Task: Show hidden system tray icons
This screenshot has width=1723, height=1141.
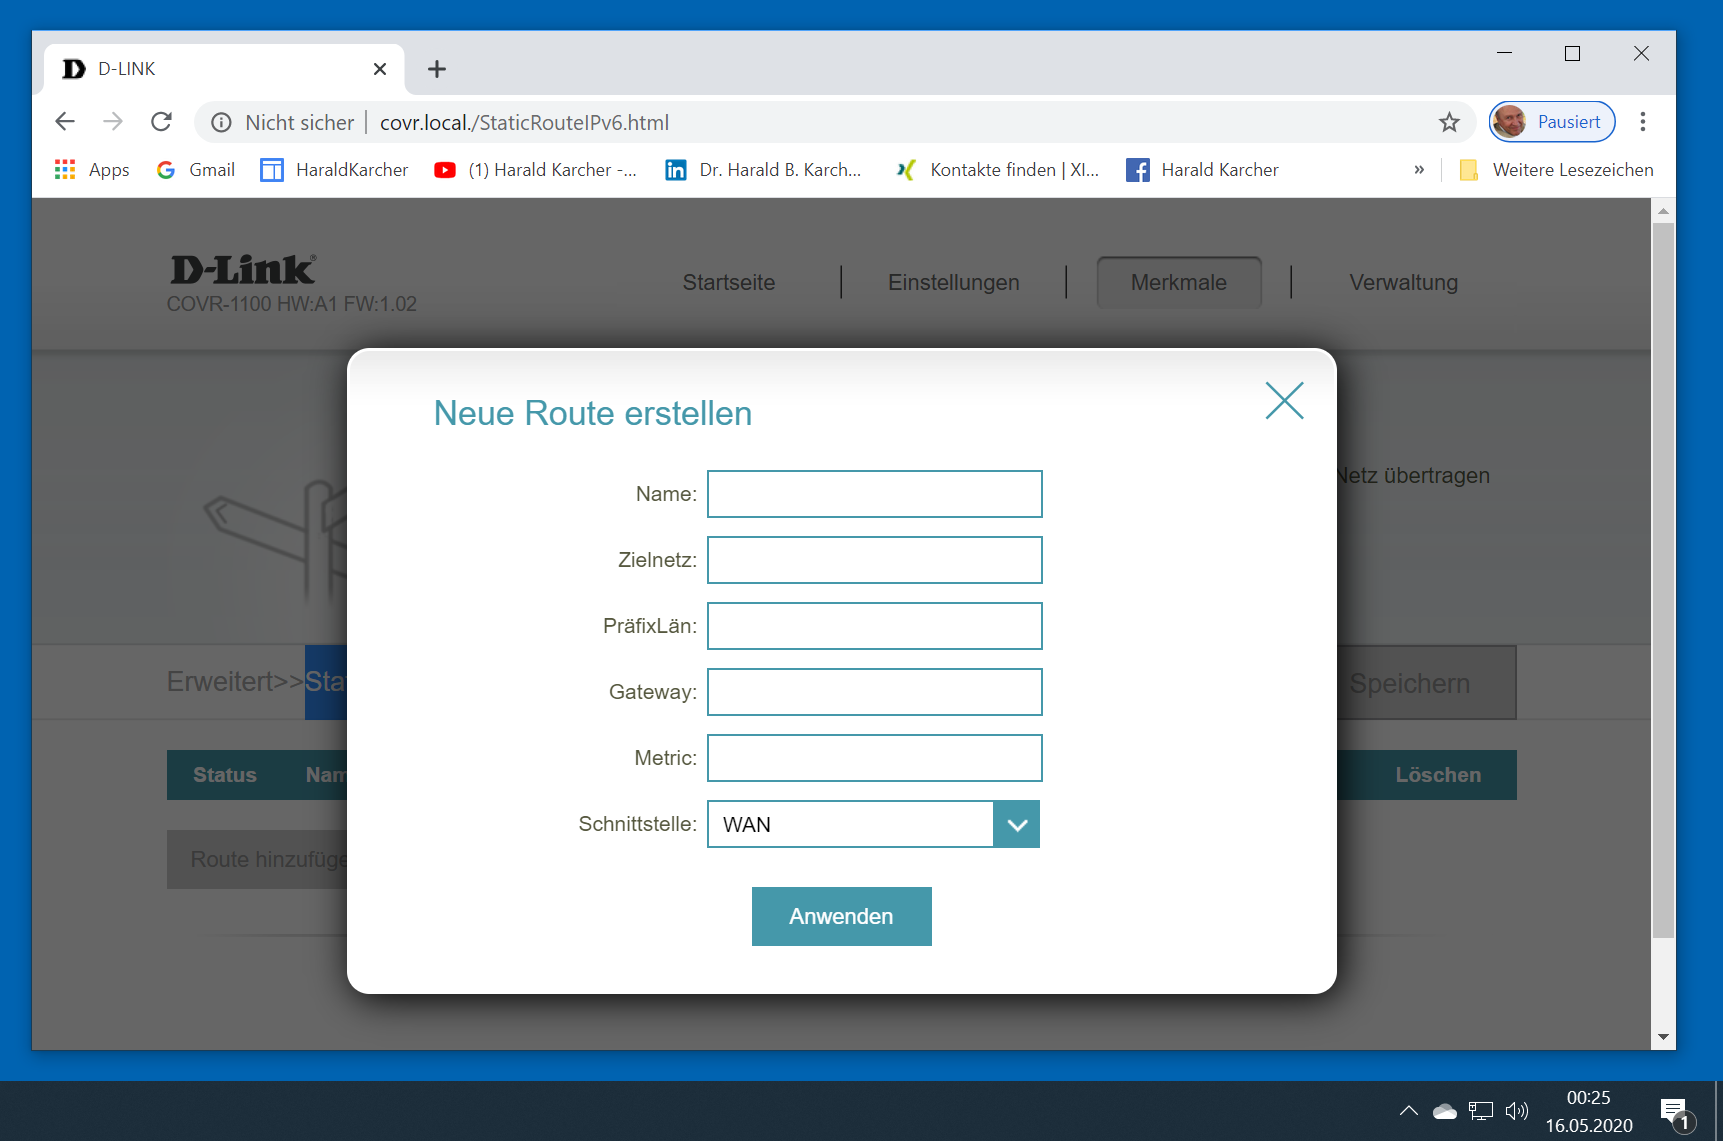Action: (x=1408, y=1110)
